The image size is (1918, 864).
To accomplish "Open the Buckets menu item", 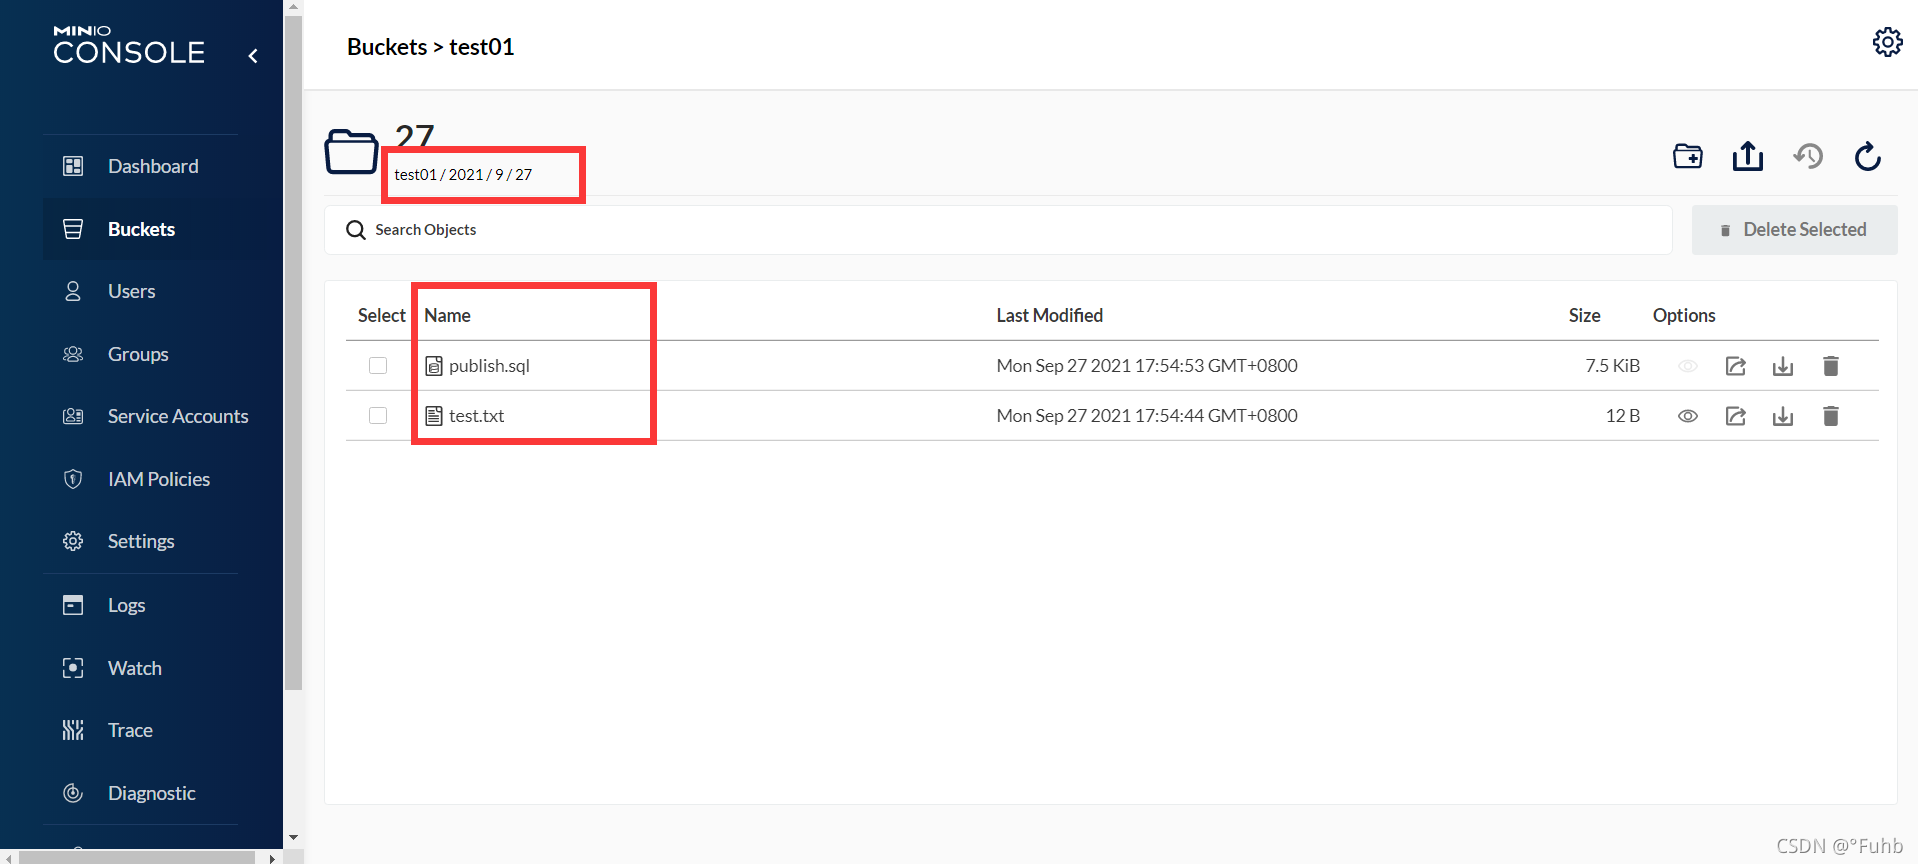I will 140,229.
